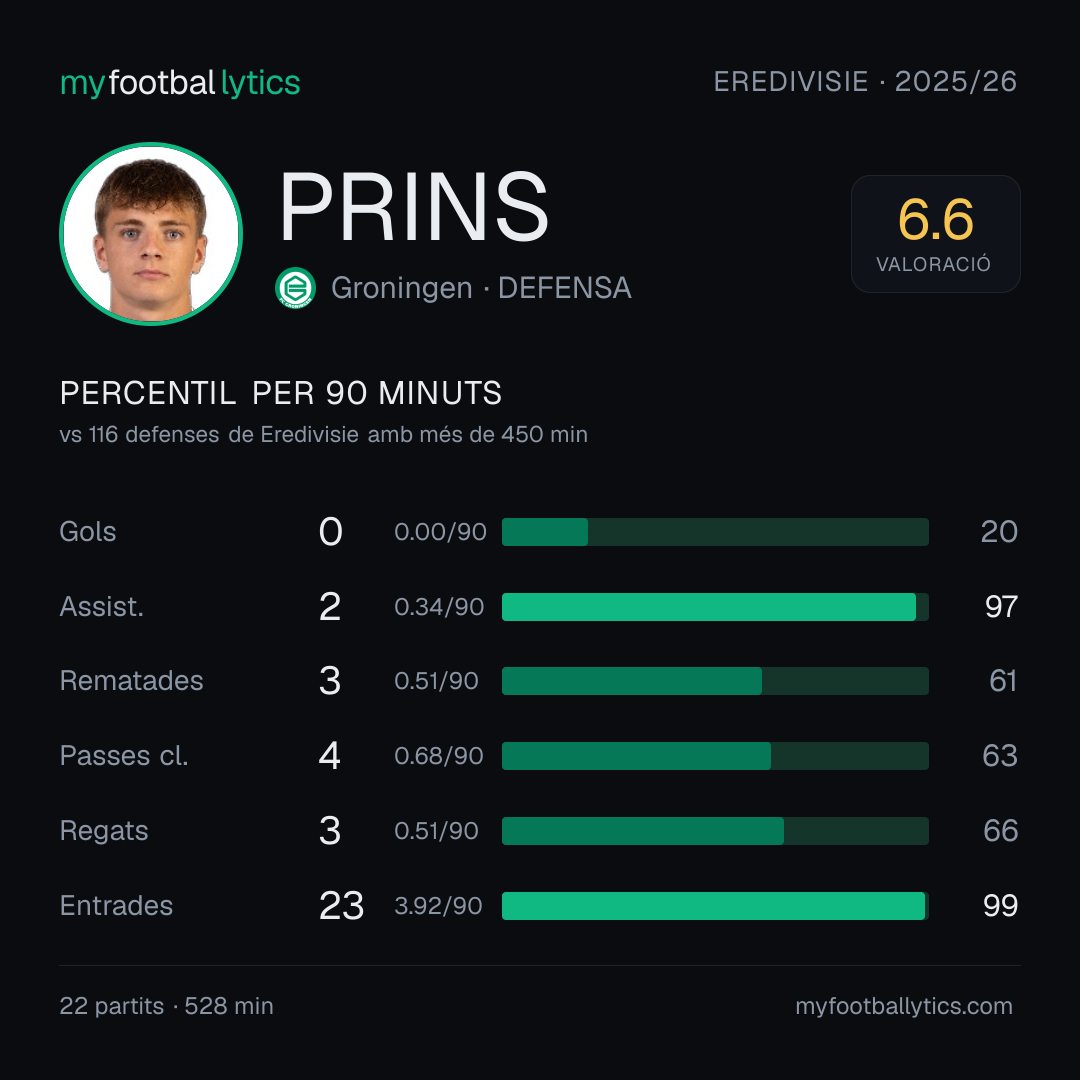Click the Regats percentile bar
The height and width of the screenshot is (1080, 1080).
[715, 831]
